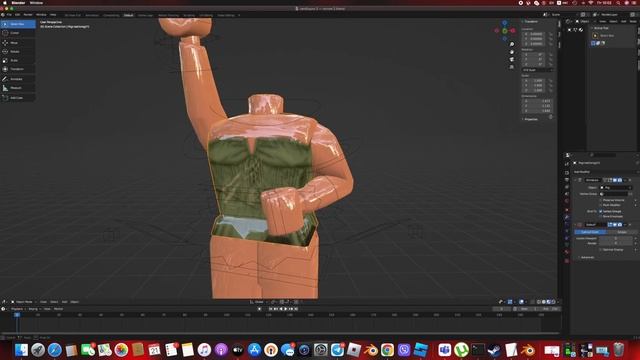The image size is (640, 360).
Task: Toggle Subdivision modifier viewport display icon
Action: (x=615, y=224)
